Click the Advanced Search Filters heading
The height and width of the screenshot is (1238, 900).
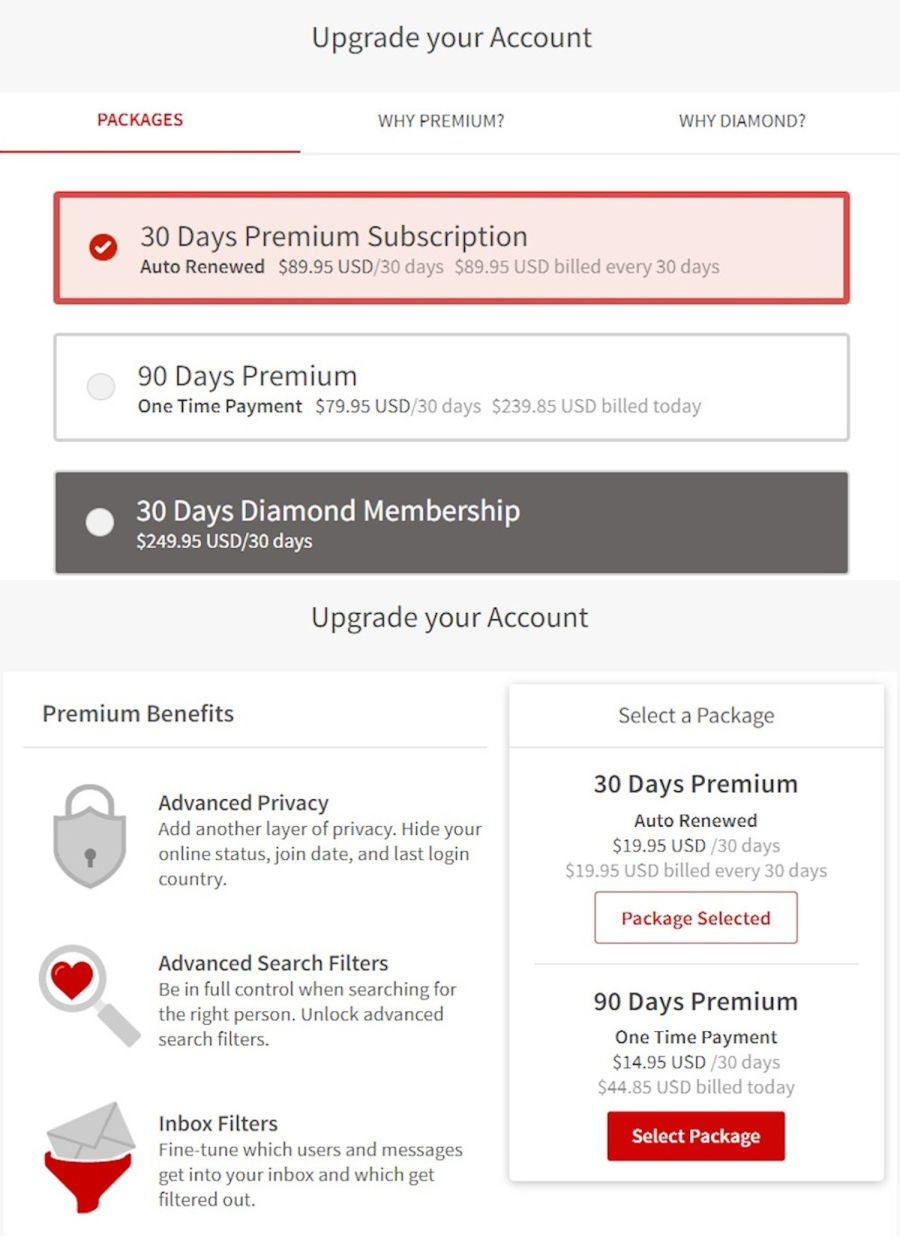[273, 963]
